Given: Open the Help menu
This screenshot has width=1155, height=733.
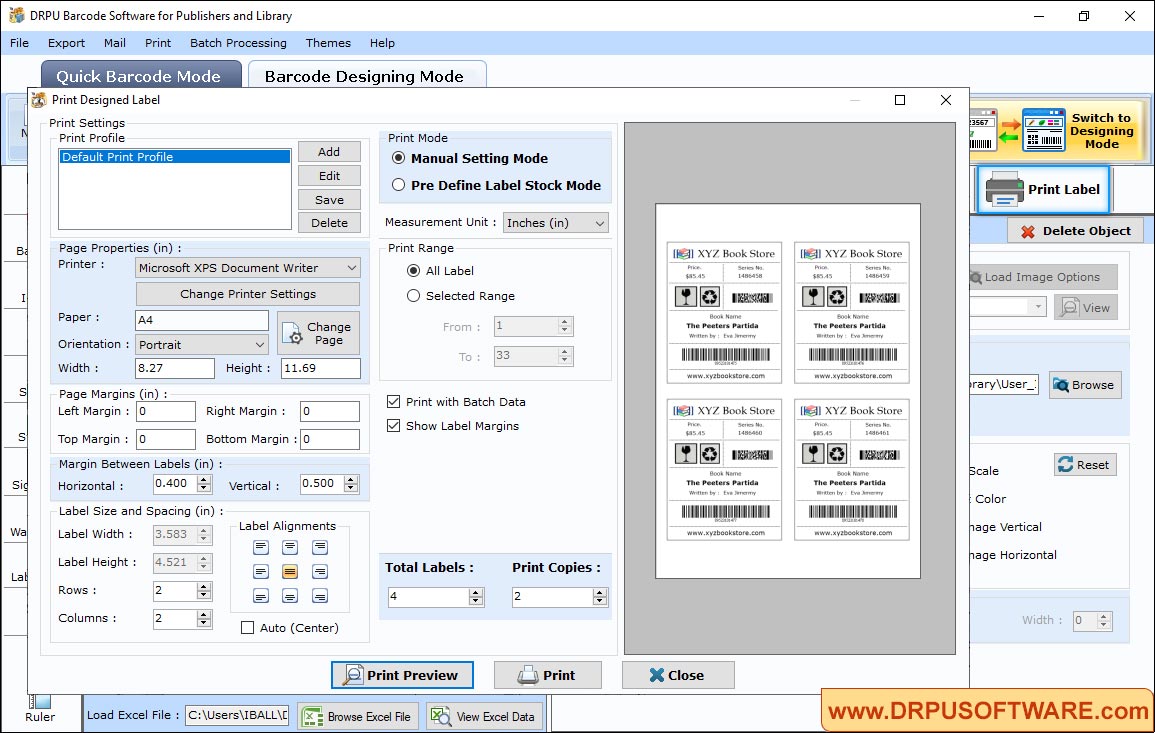Looking at the screenshot, I should point(382,43).
